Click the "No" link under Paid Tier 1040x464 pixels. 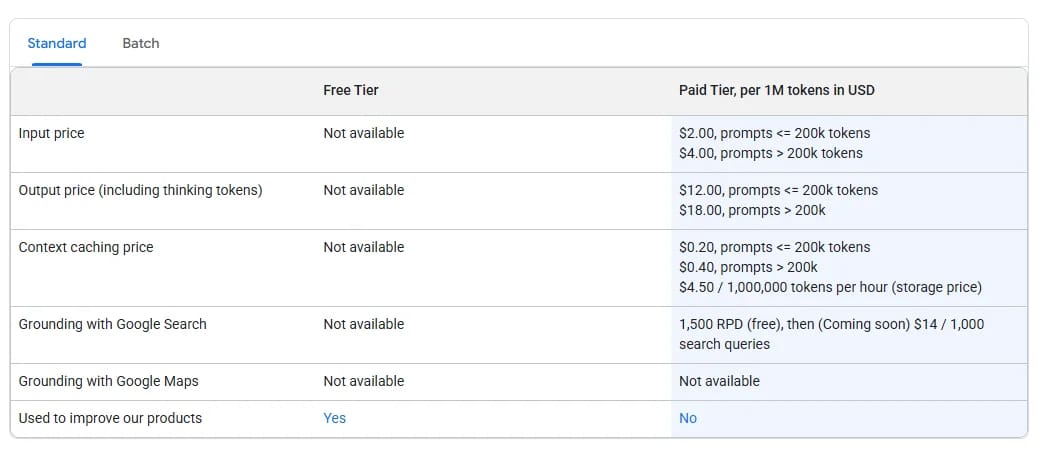click(688, 418)
